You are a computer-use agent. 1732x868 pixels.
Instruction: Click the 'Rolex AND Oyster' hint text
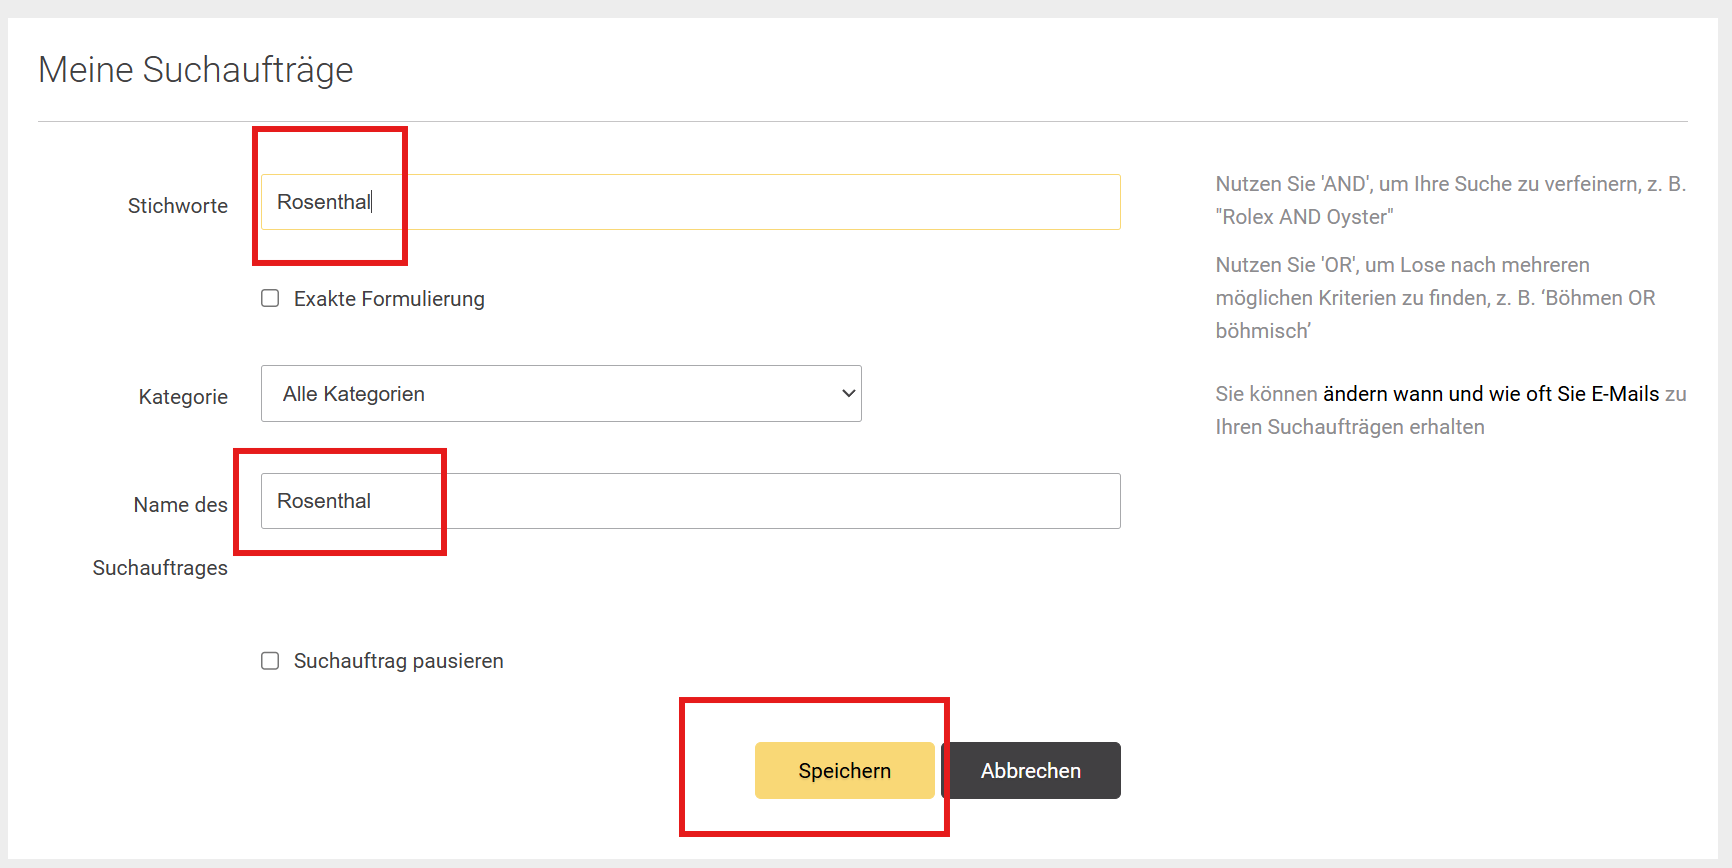tap(1304, 217)
